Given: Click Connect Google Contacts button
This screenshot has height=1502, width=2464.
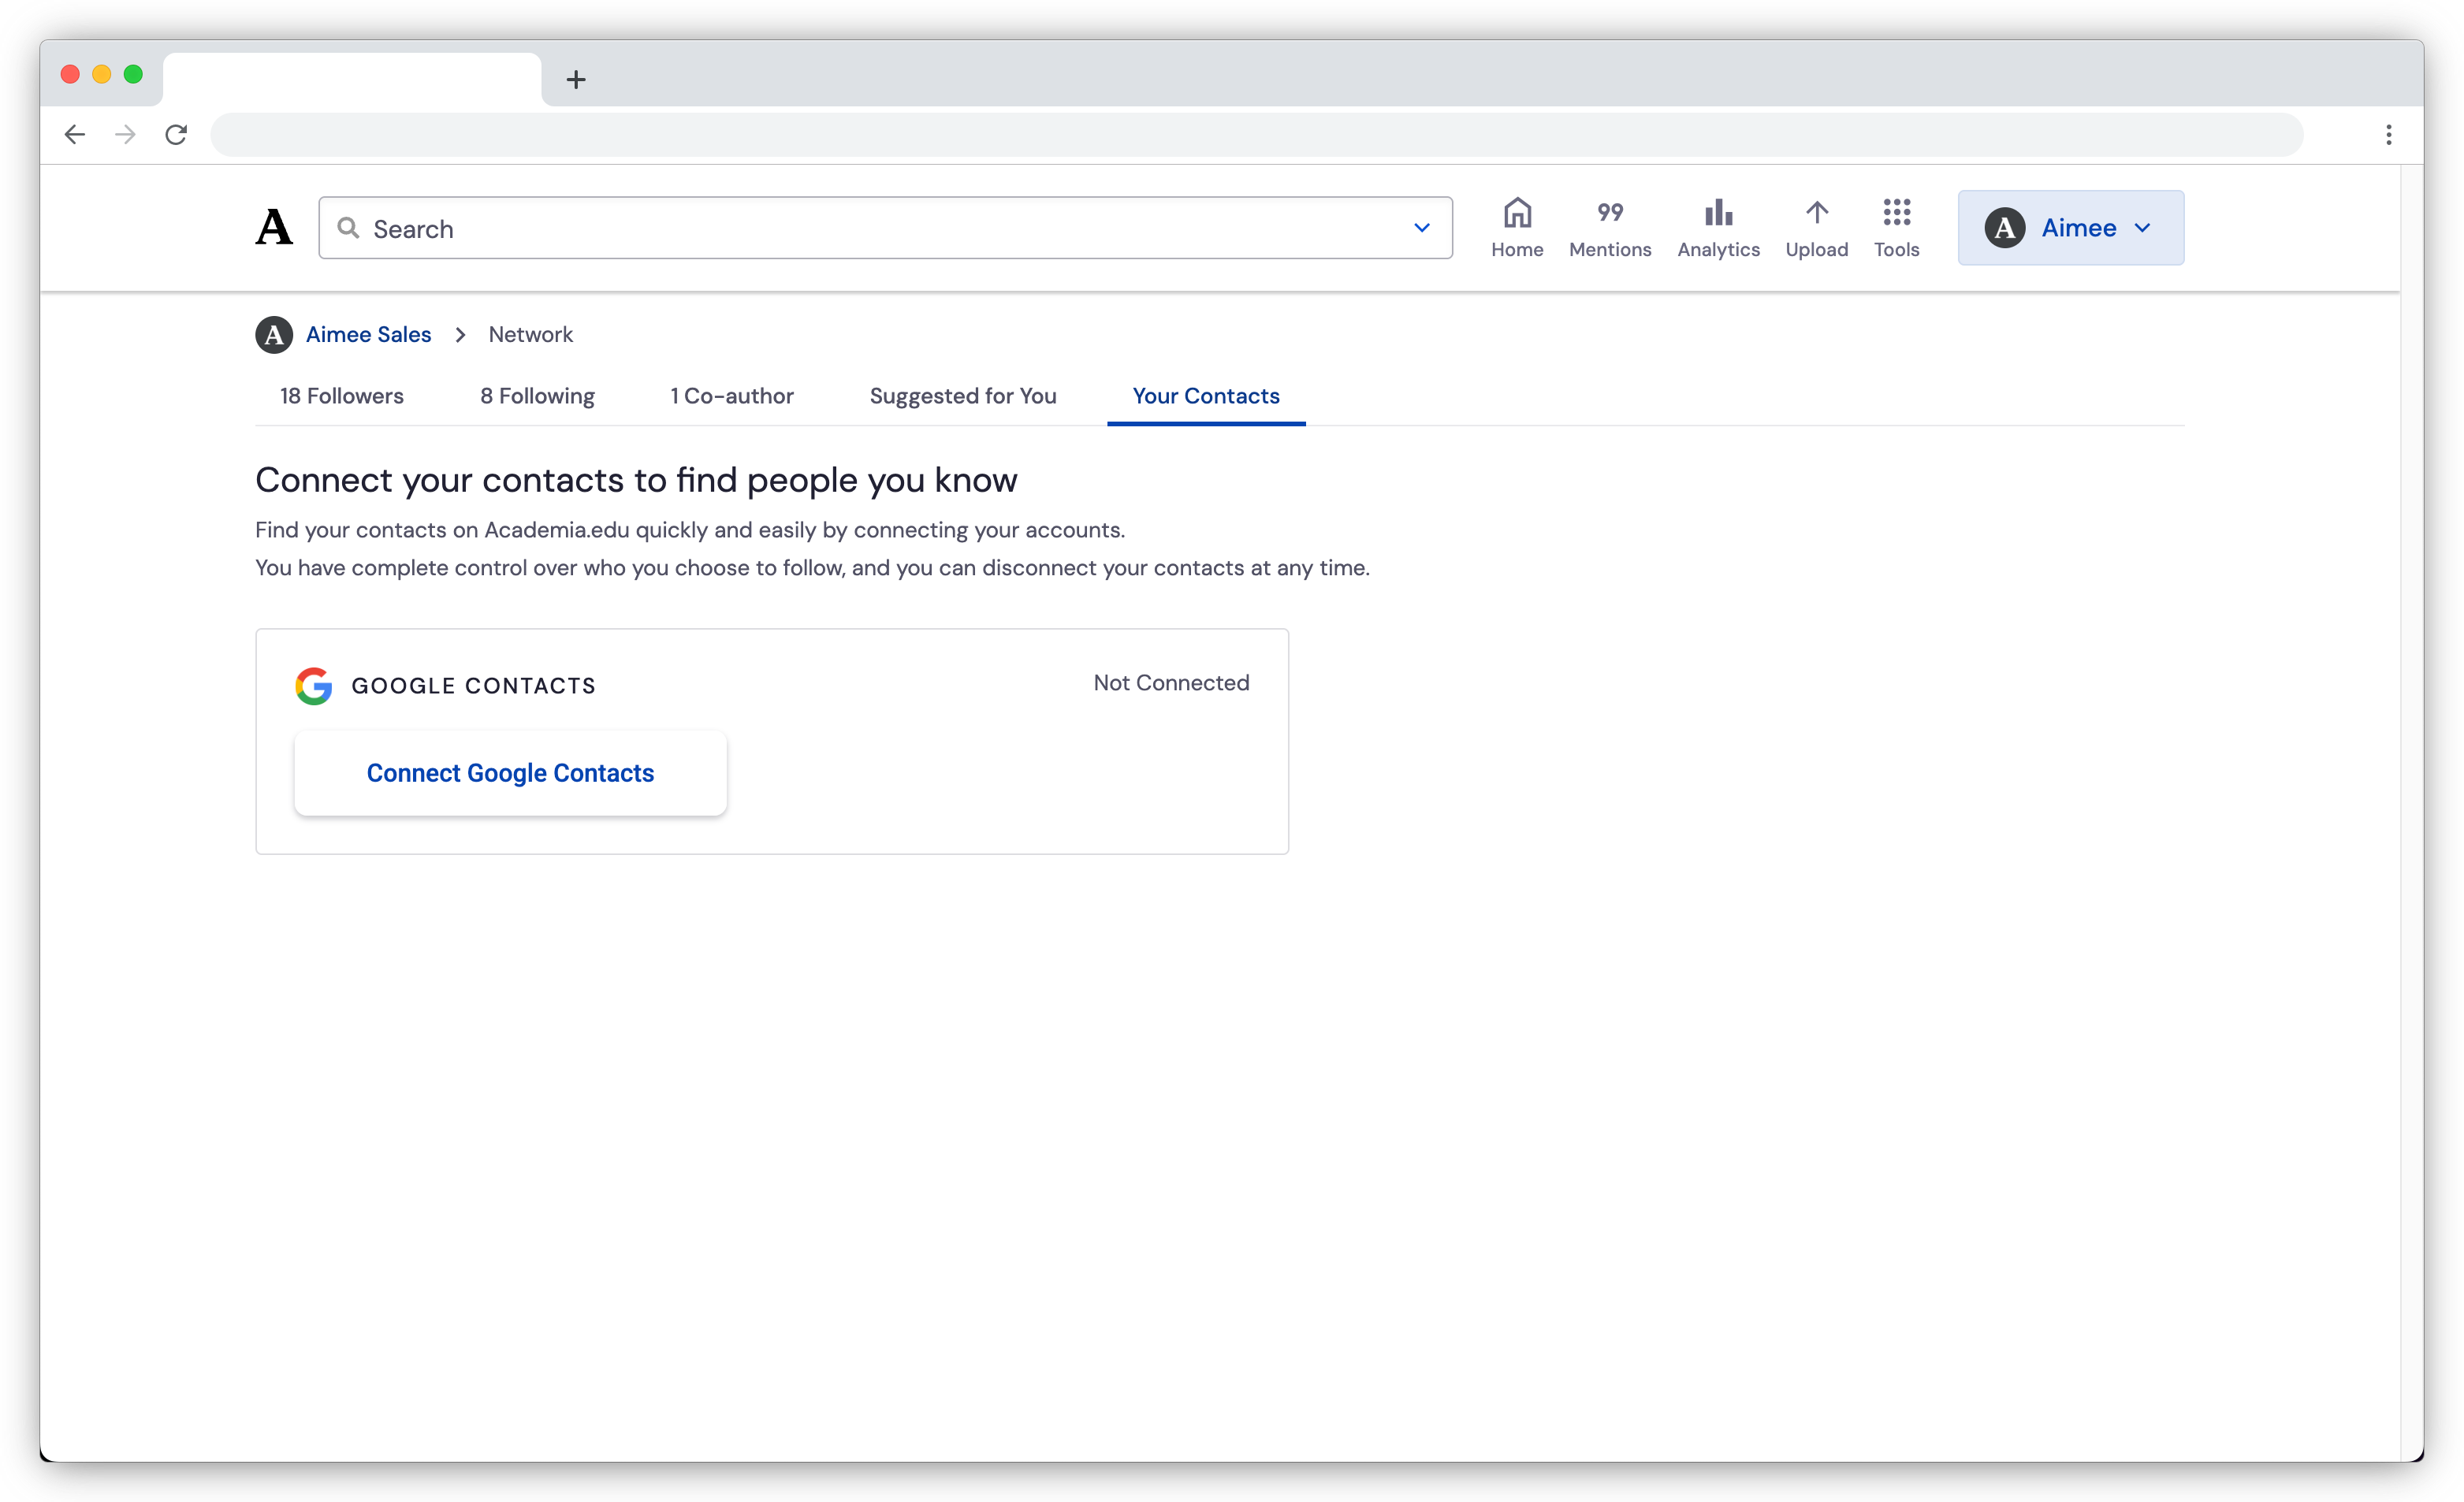Looking at the screenshot, I should click(x=510, y=773).
